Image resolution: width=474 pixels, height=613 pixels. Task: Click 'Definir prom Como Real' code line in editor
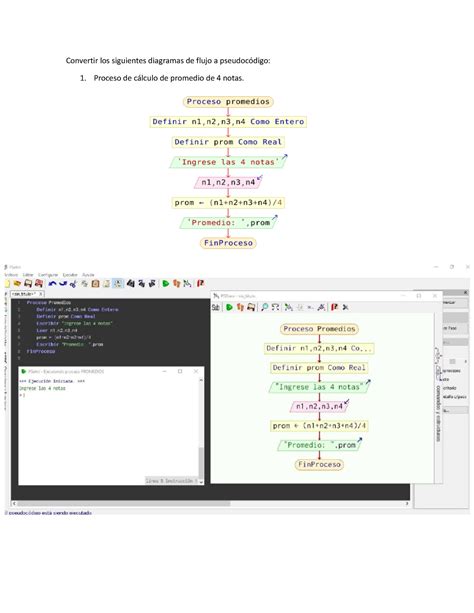coord(66,317)
